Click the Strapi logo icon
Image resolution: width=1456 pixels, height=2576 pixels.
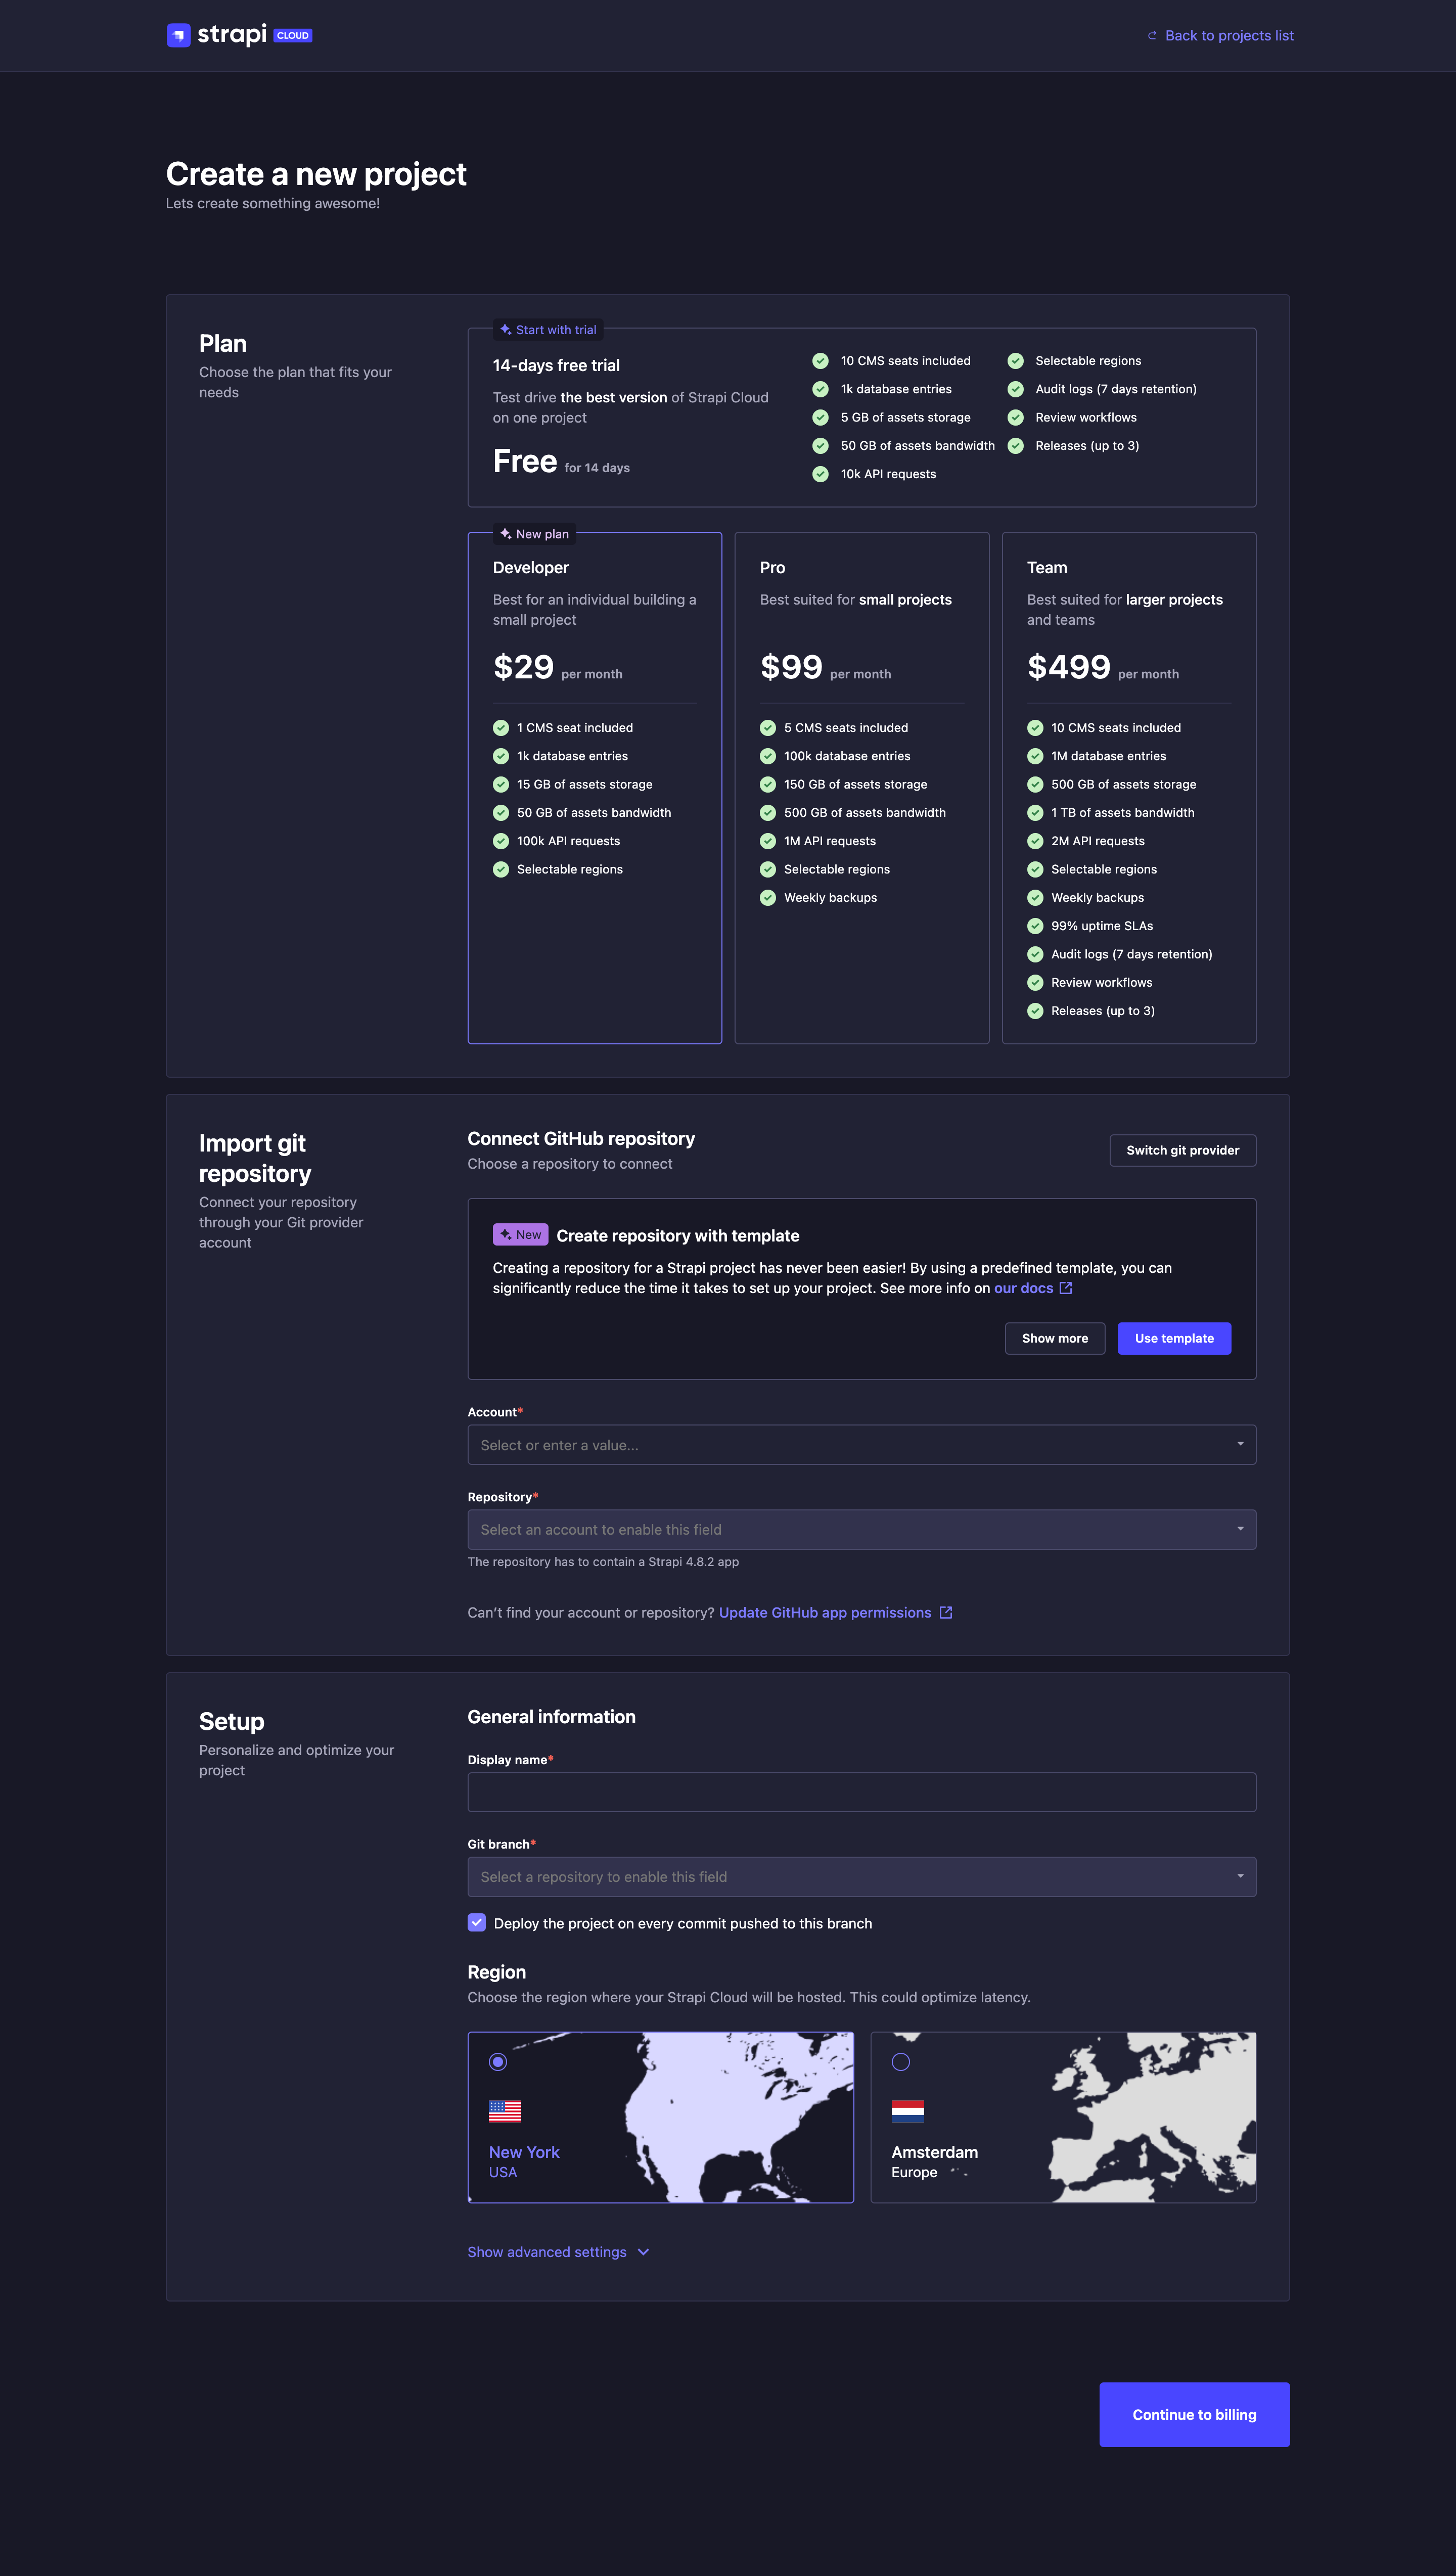(178, 35)
